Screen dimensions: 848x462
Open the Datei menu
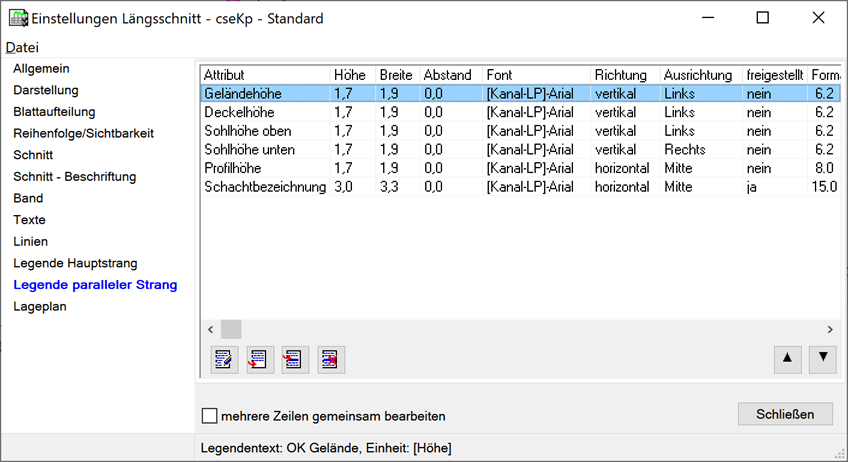pos(22,48)
